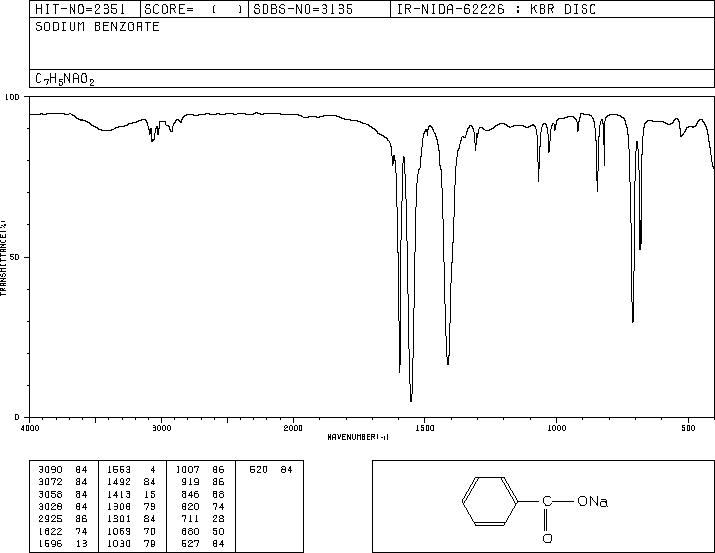Click the 3090 peak table entry
Image resolution: width=715 pixels, height=553 pixels.
(x=63, y=470)
